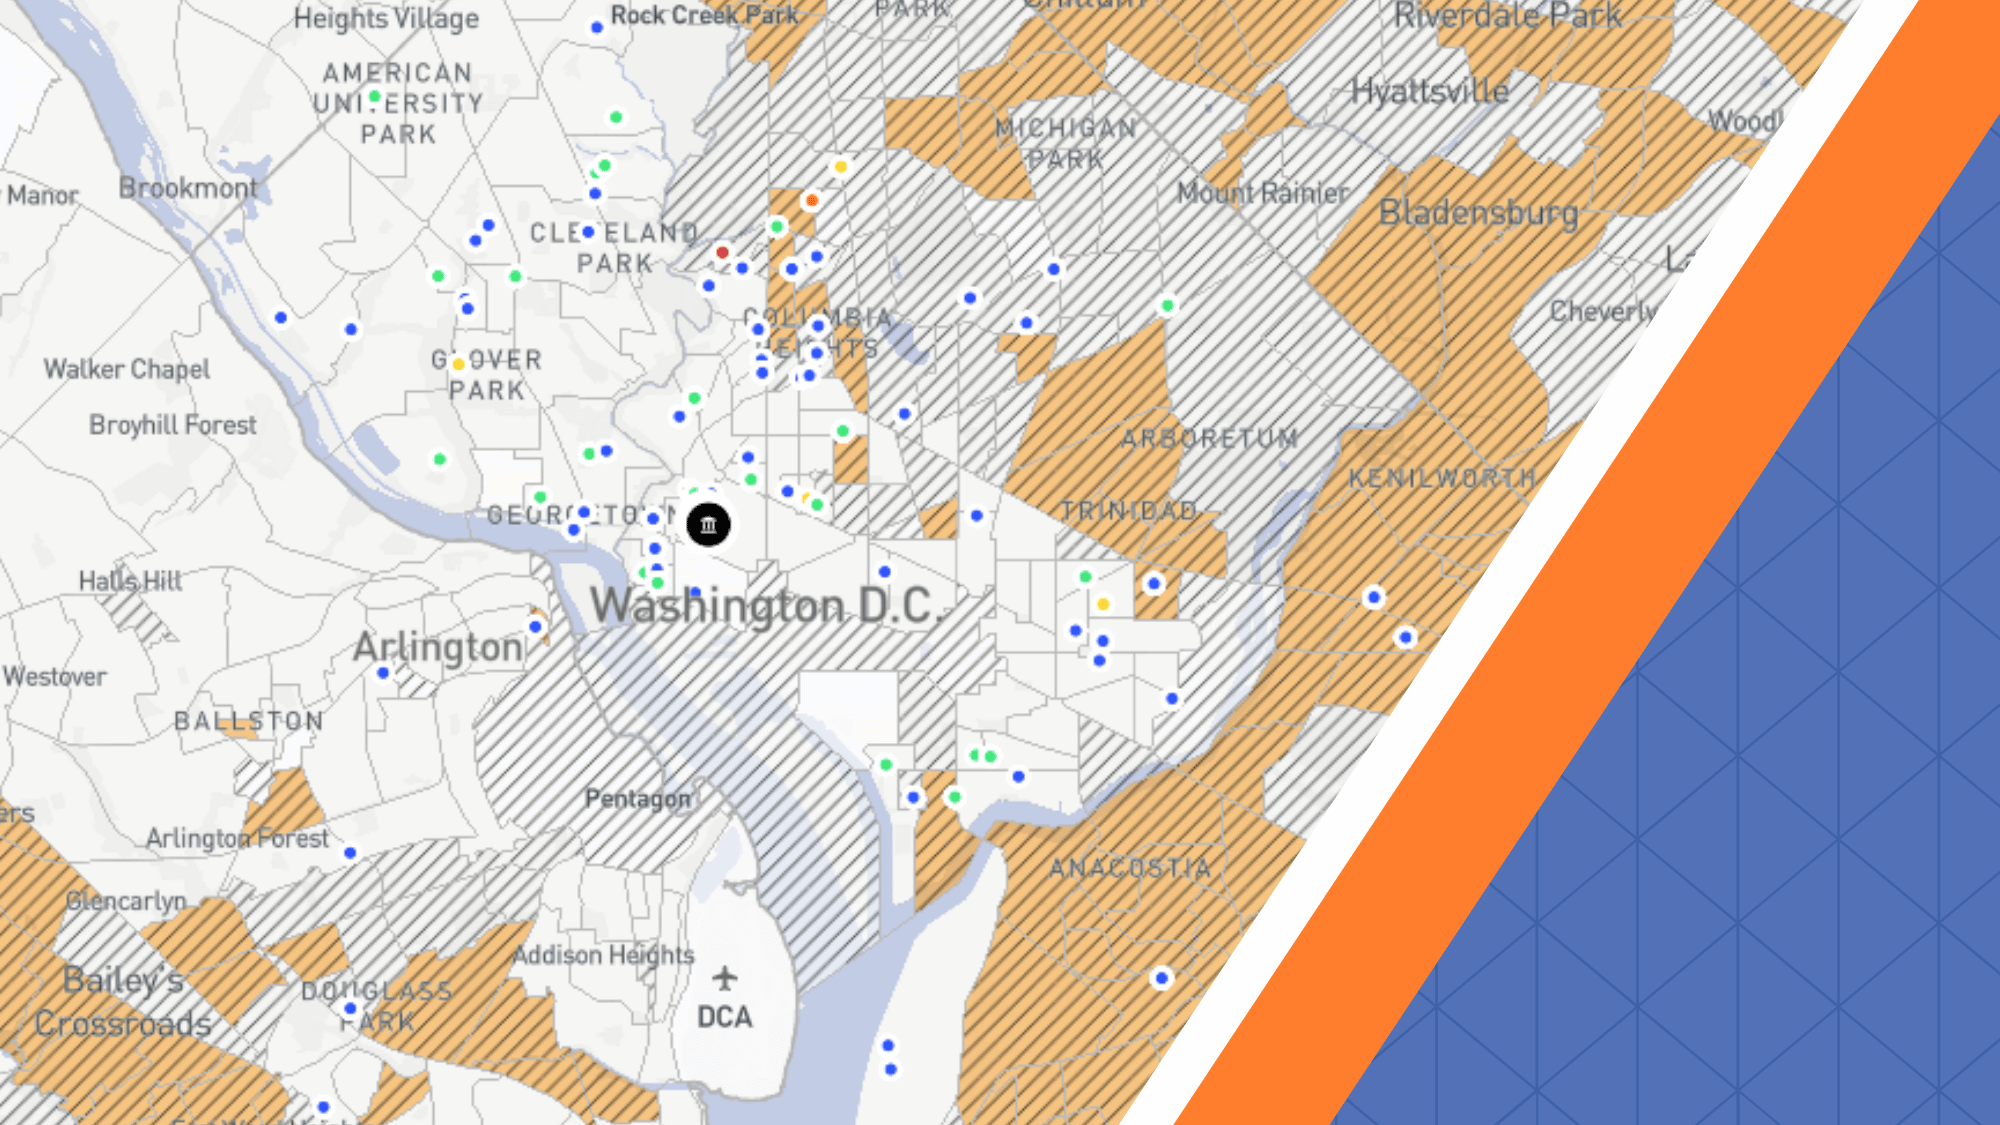Click the Pentagon map label
Screen dimensions: 2000x1125
(638, 799)
